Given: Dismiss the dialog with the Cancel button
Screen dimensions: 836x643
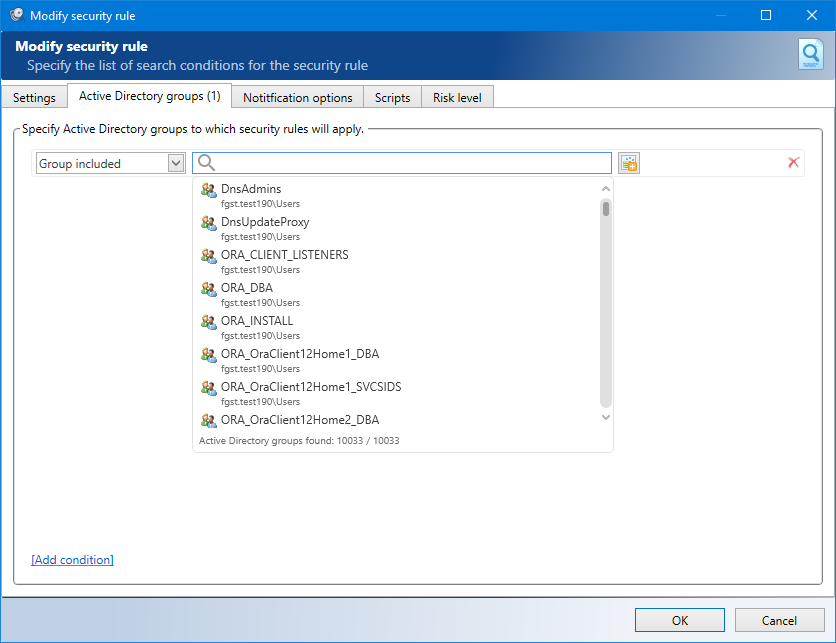Looking at the screenshot, I should pyautogui.click(x=779, y=620).
